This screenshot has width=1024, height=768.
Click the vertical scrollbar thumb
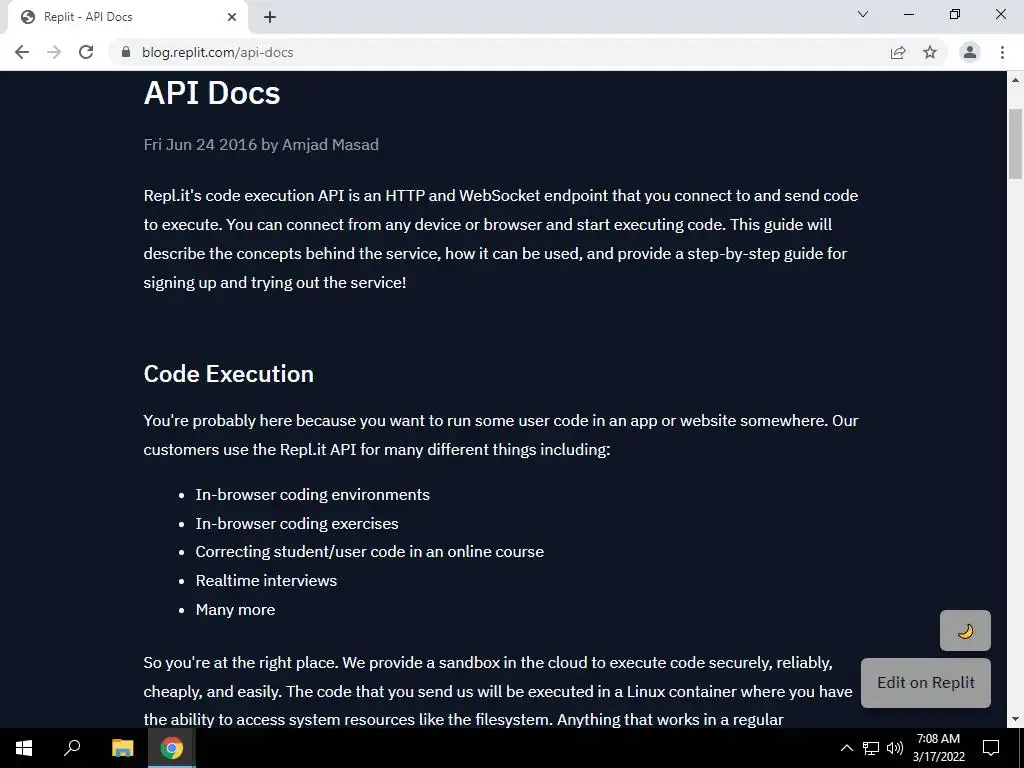pyautogui.click(x=1015, y=144)
